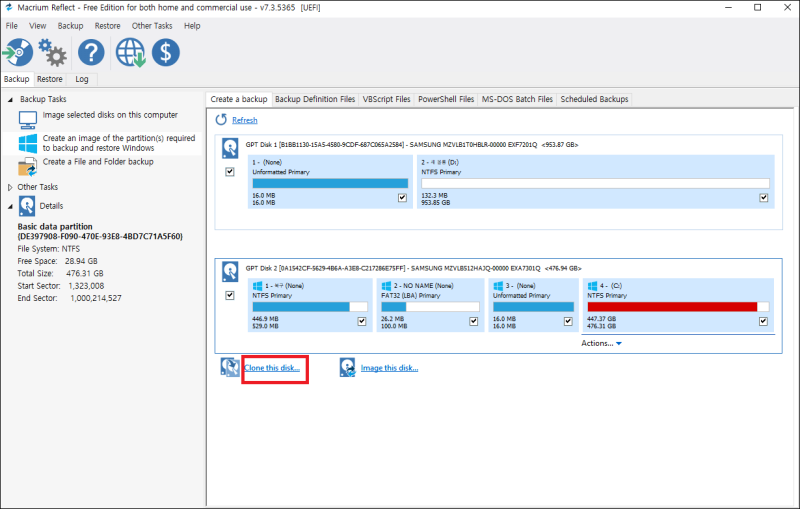Switch to the Restore tab below the toolbar

coord(49,79)
